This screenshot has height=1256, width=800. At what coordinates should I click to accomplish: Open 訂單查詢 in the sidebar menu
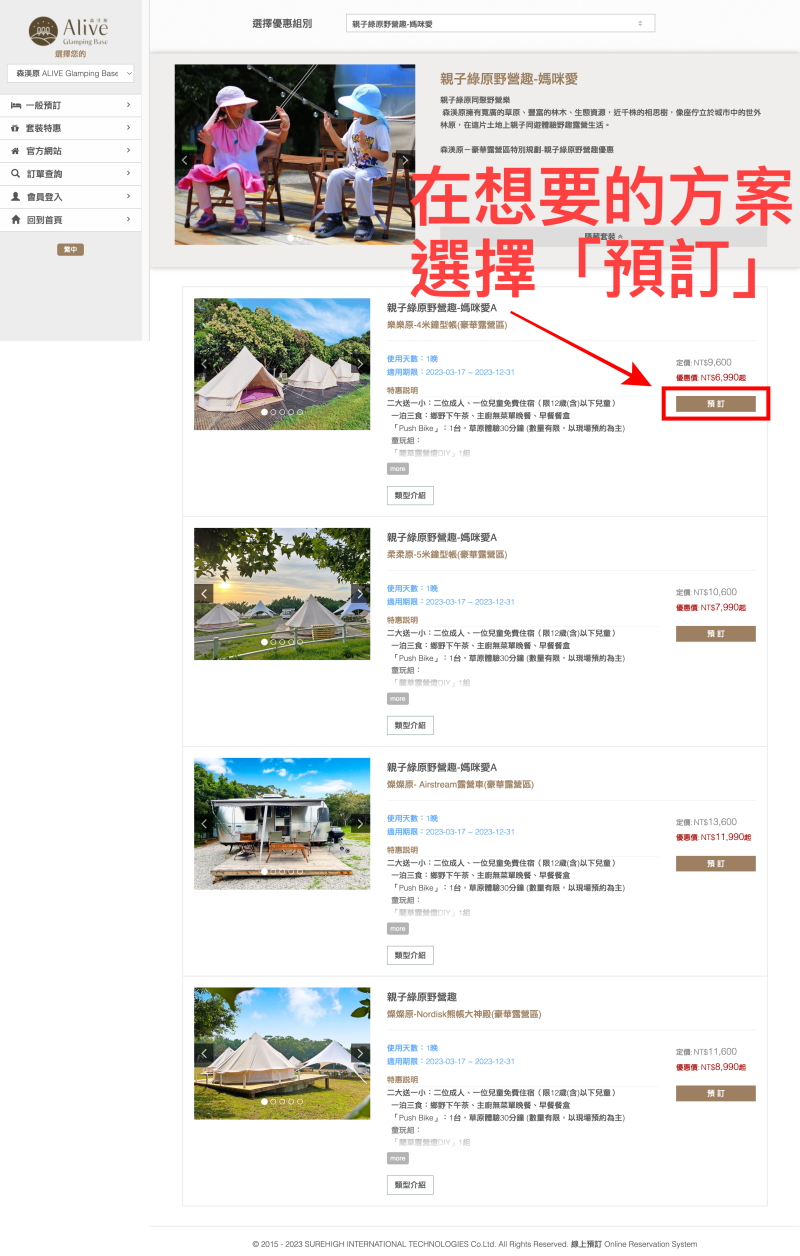70,174
